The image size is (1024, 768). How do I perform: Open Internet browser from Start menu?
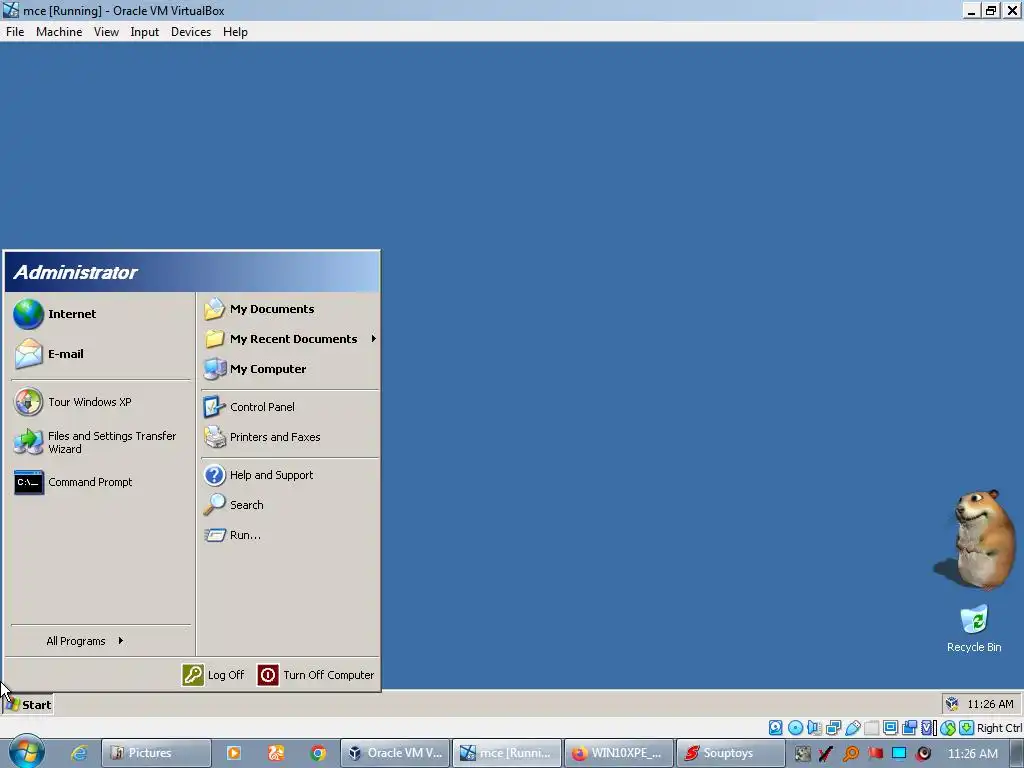(x=55, y=314)
